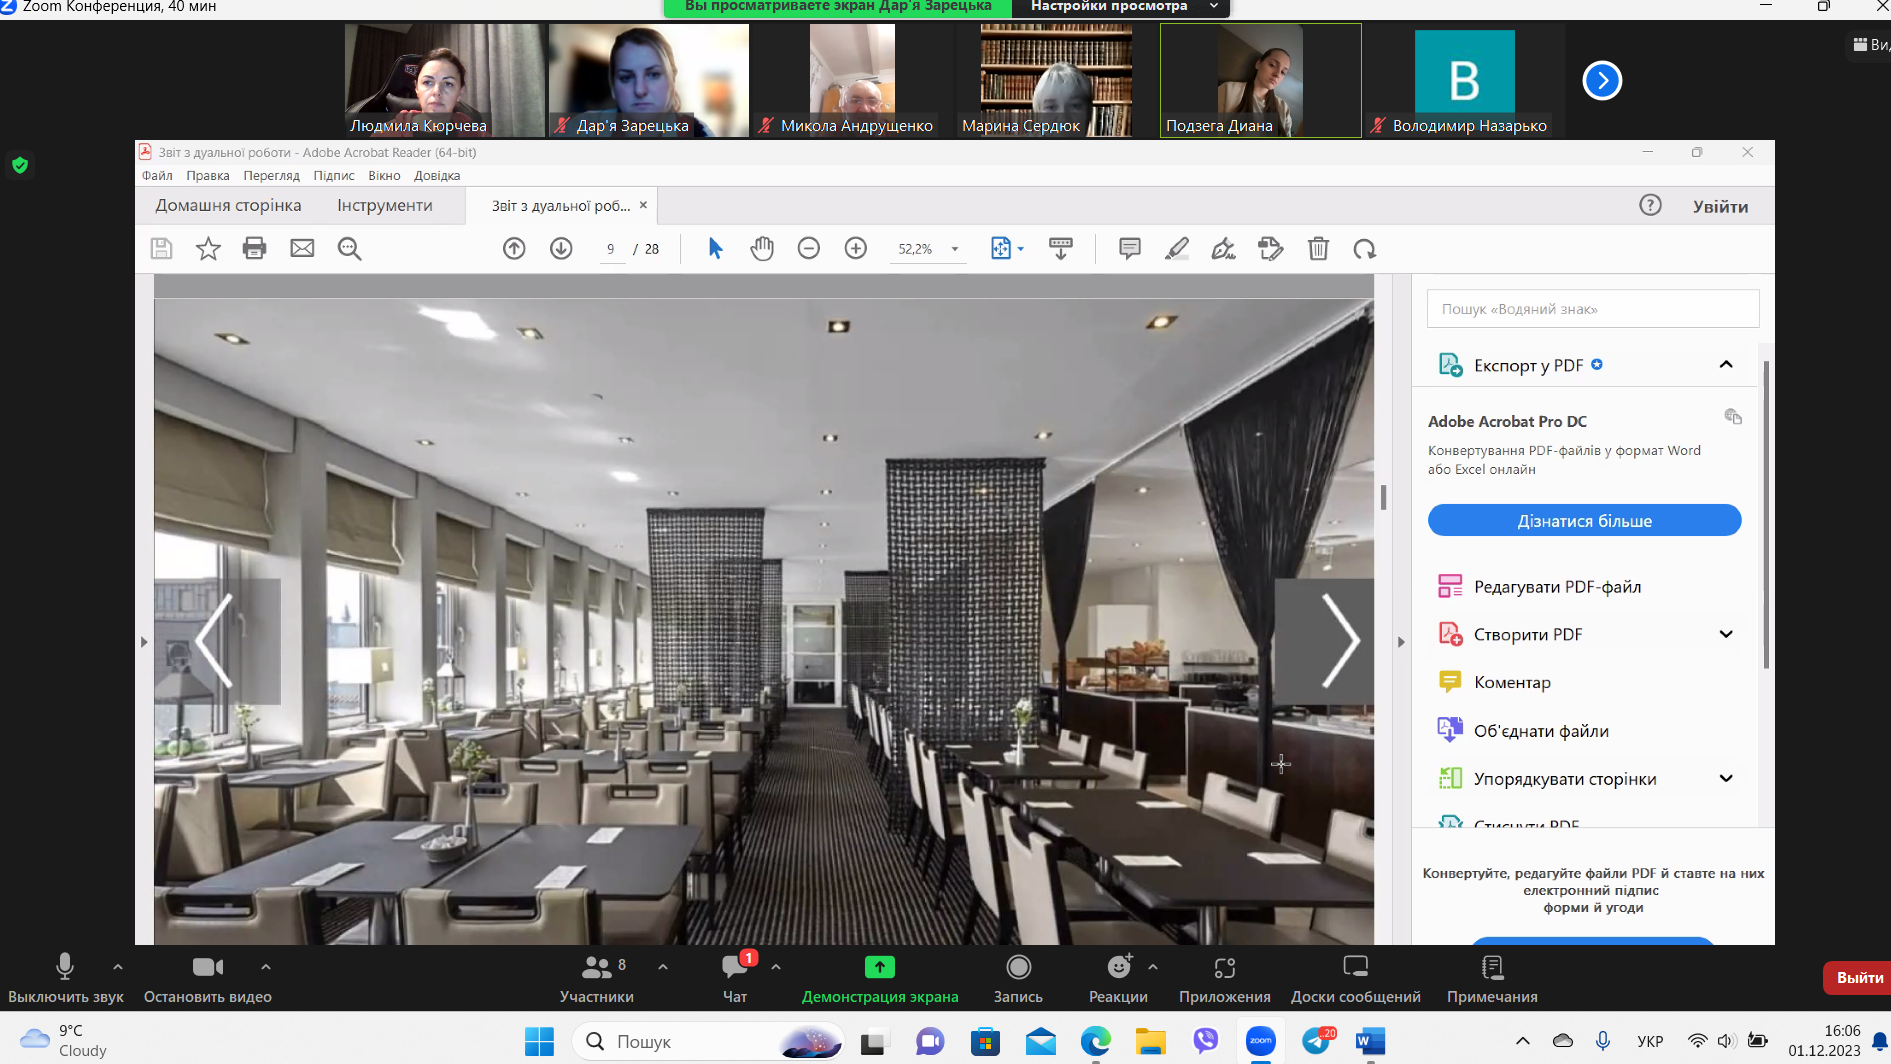The height and width of the screenshot is (1064, 1891).
Task: Switch to the Інструменти tab
Action: click(384, 206)
